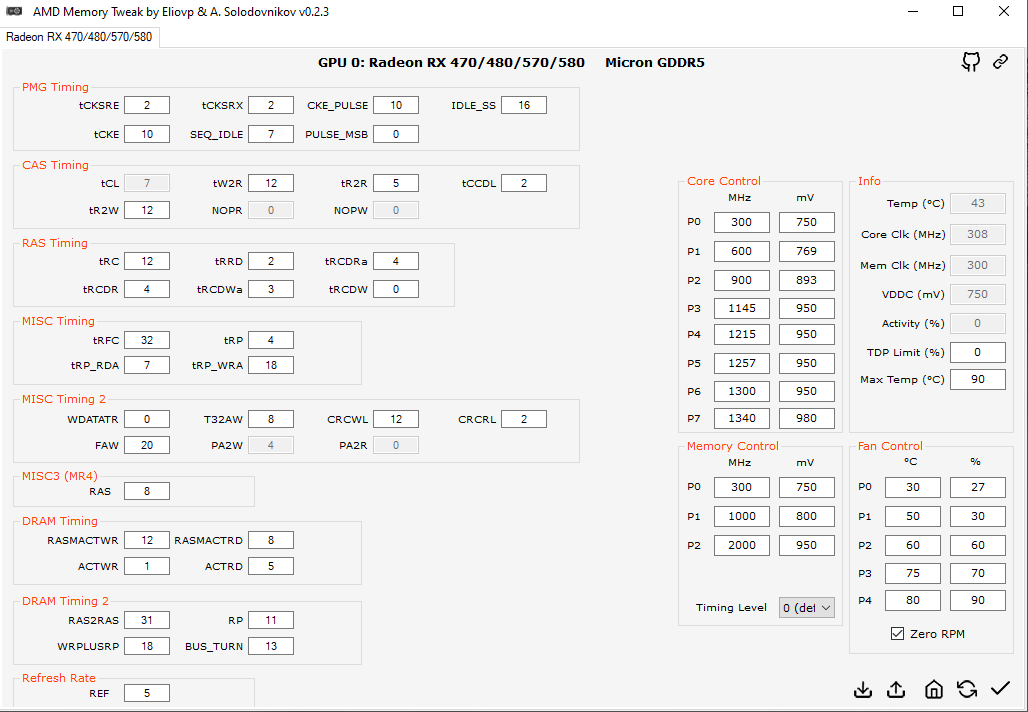The height and width of the screenshot is (712, 1028).
Task: Click the tCKSRE input field
Action: 147,106
